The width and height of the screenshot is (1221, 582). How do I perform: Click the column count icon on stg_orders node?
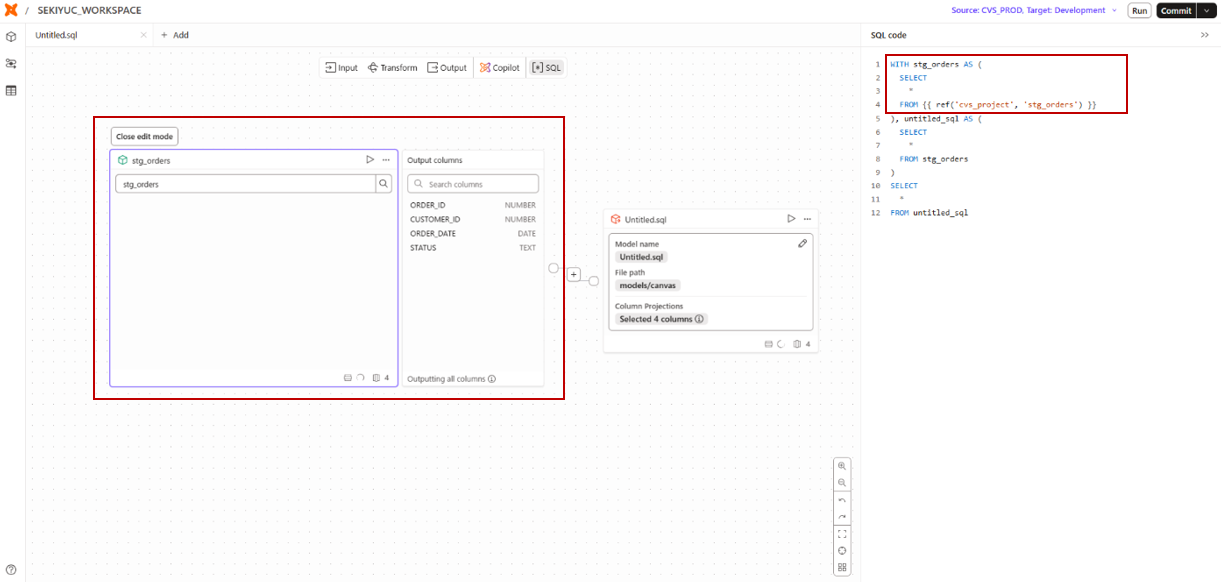(x=376, y=378)
